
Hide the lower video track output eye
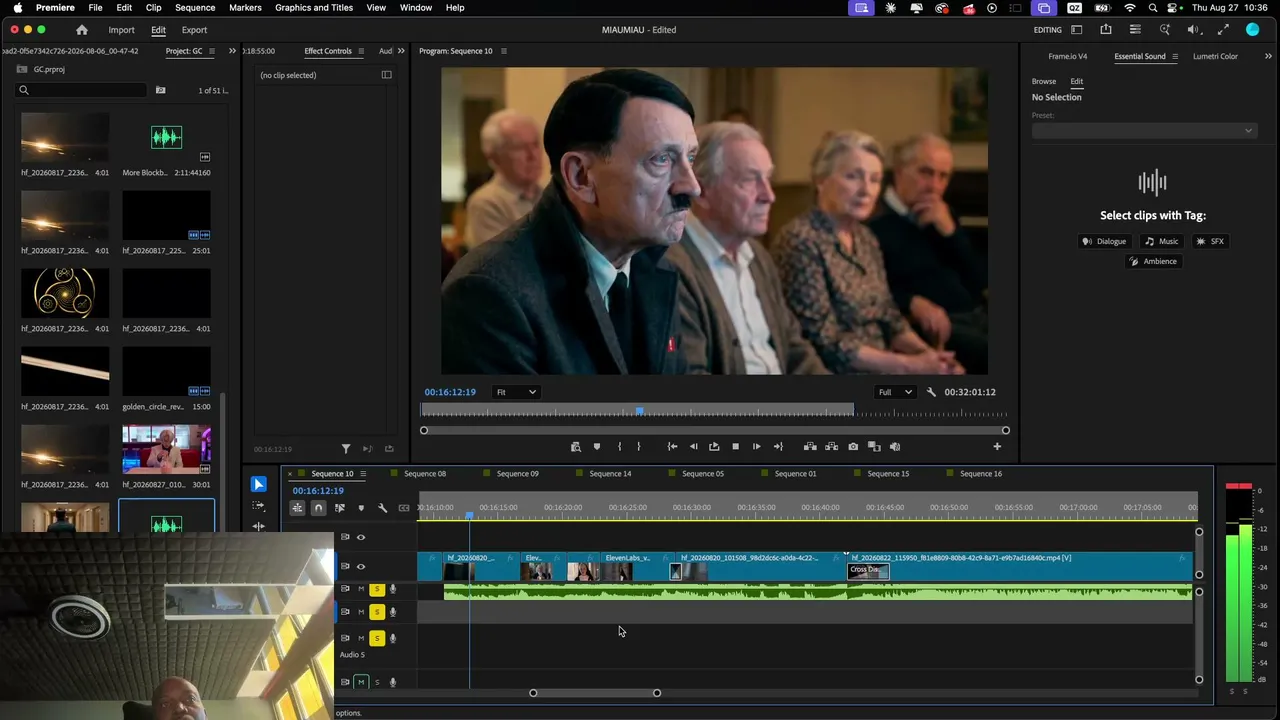tap(361, 566)
